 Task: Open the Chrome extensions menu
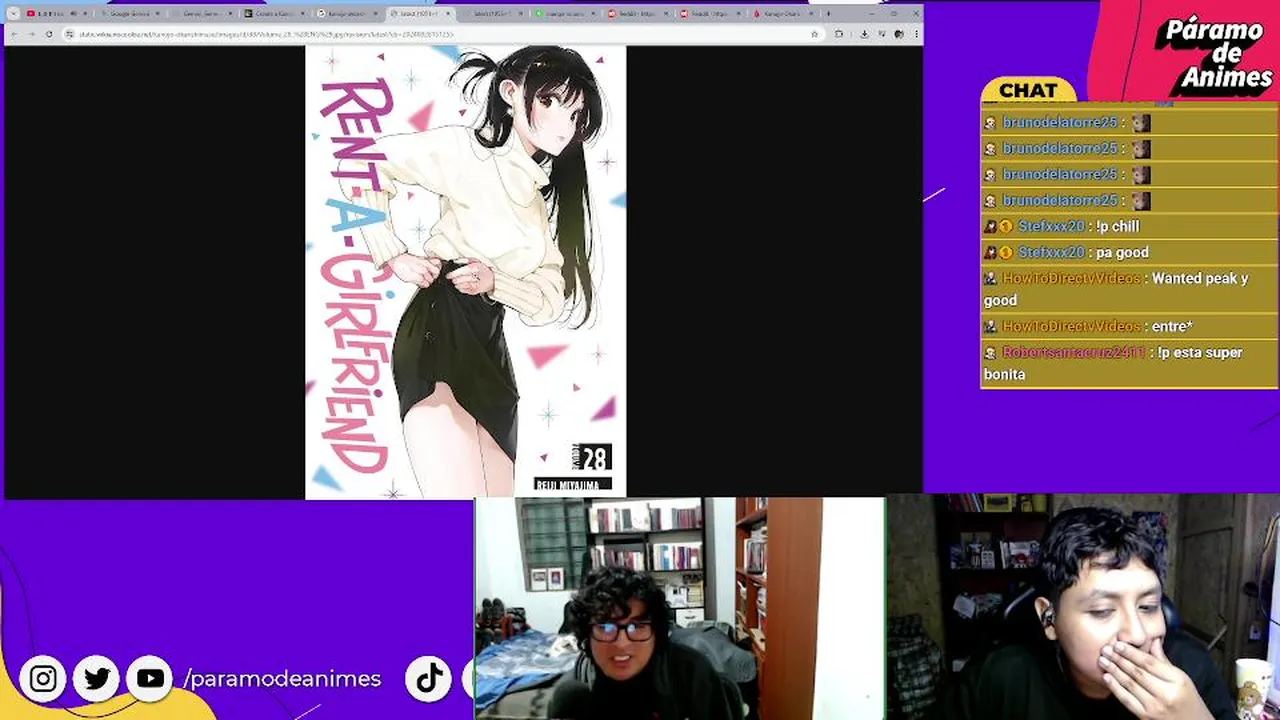coord(839,34)
